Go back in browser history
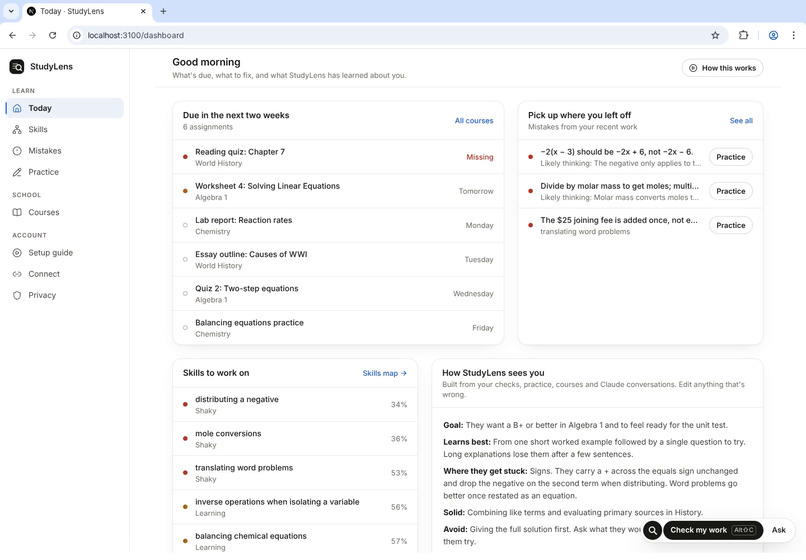Screen dimensions: 806x560 (x=13, y=35)
